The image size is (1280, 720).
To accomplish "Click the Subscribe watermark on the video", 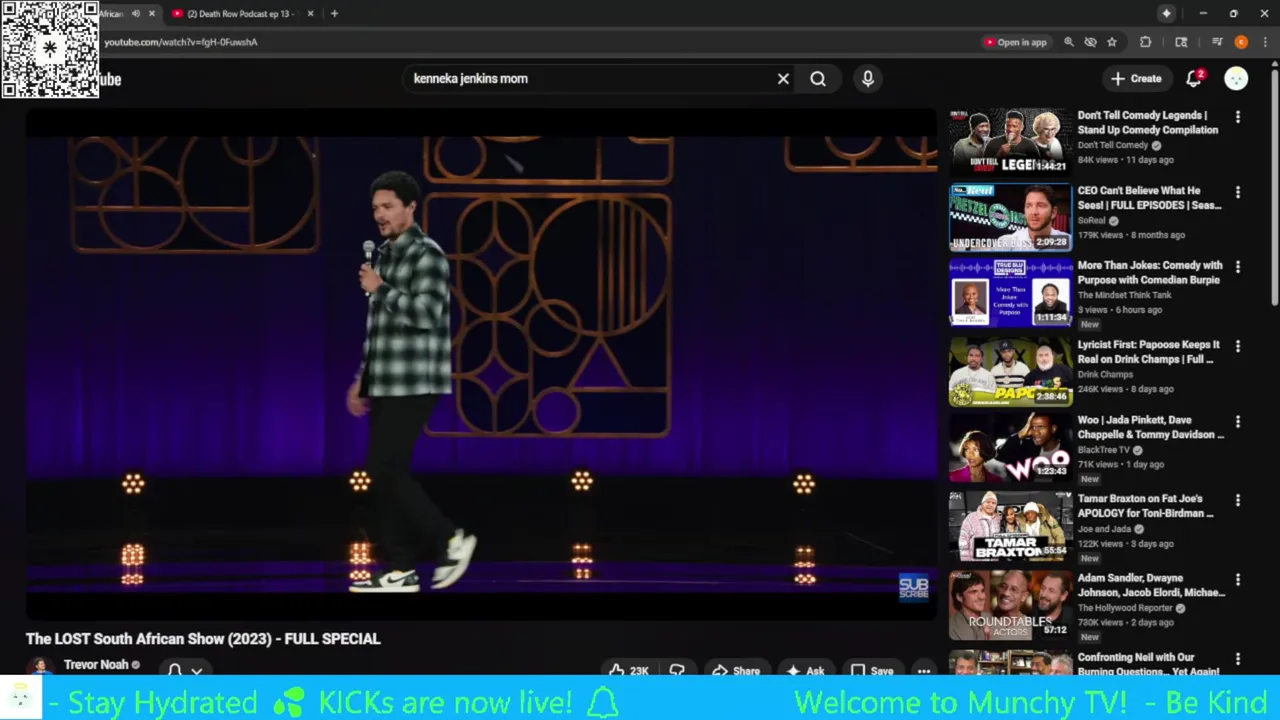I will click(914, 587).
